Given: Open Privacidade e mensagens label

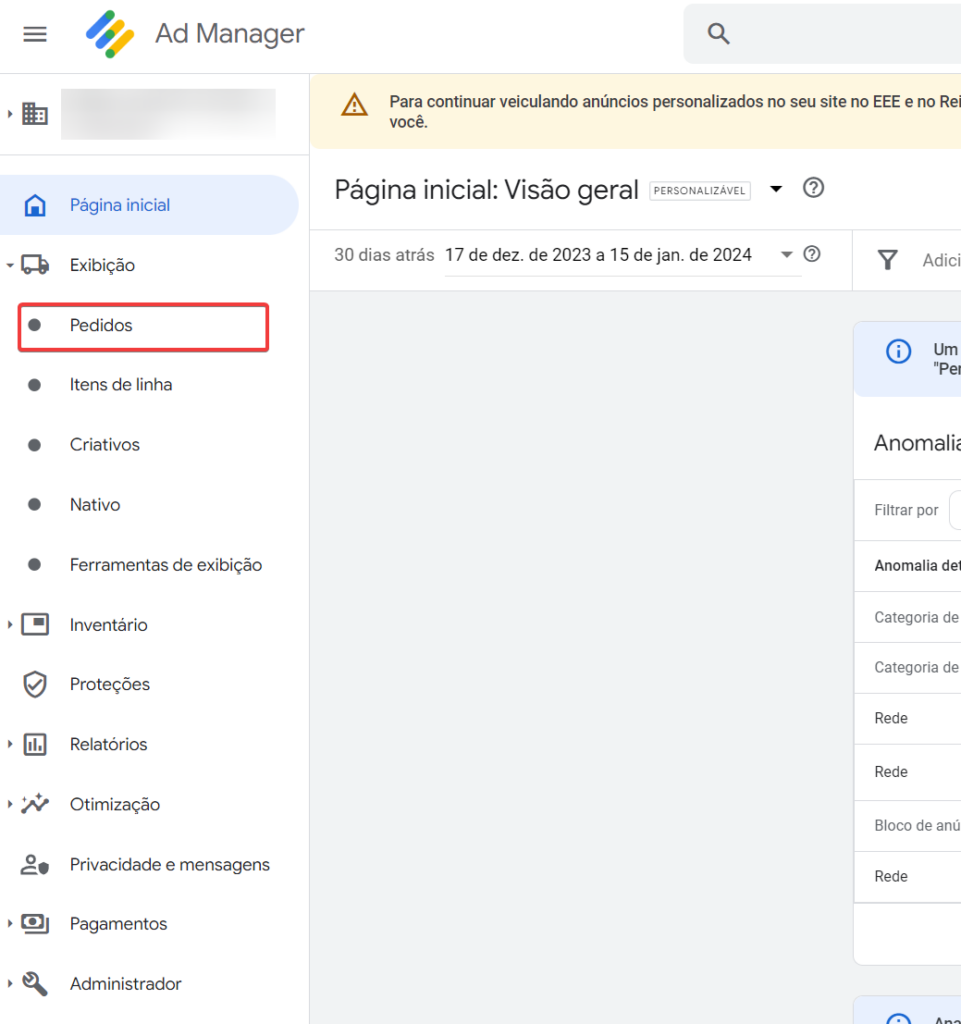Looking at the screenshot, I should pyautogui.click(x=170, y=864).
